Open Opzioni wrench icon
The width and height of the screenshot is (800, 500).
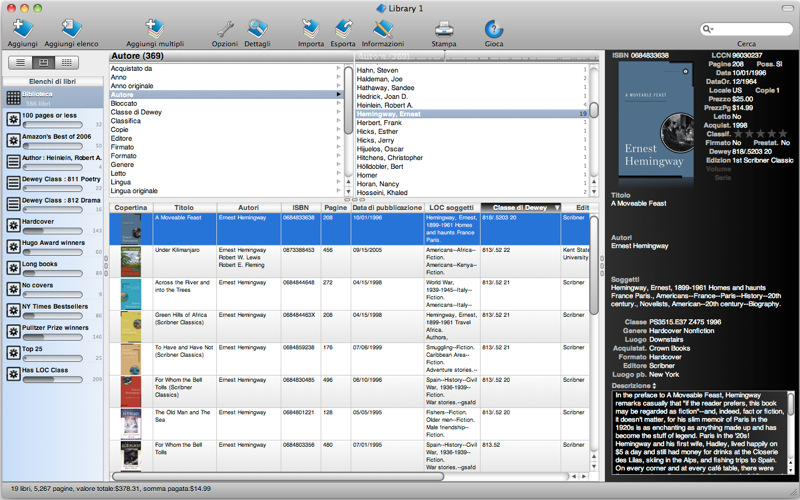pyautogui.click(x=224, y=28)
